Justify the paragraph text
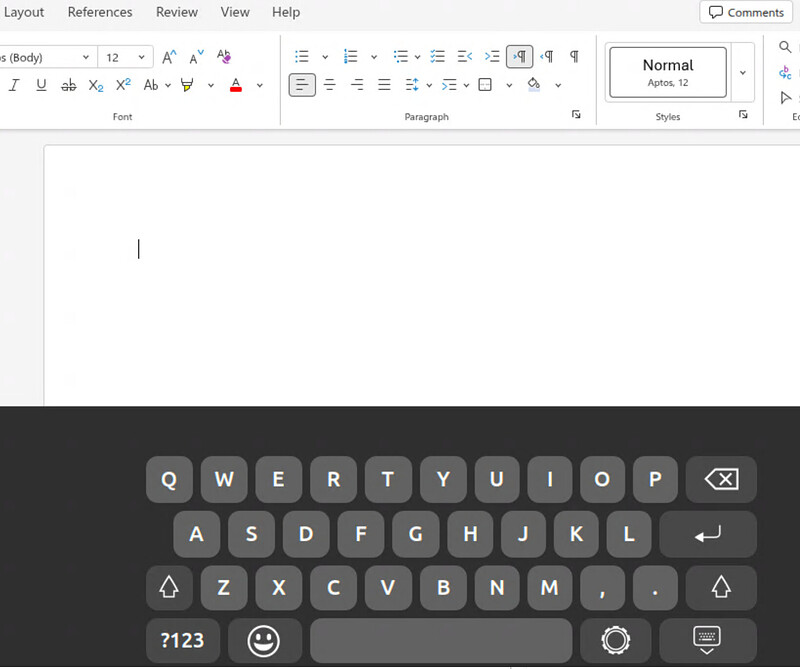This screenshot has width=800, height=669. [x=384, y=85]
